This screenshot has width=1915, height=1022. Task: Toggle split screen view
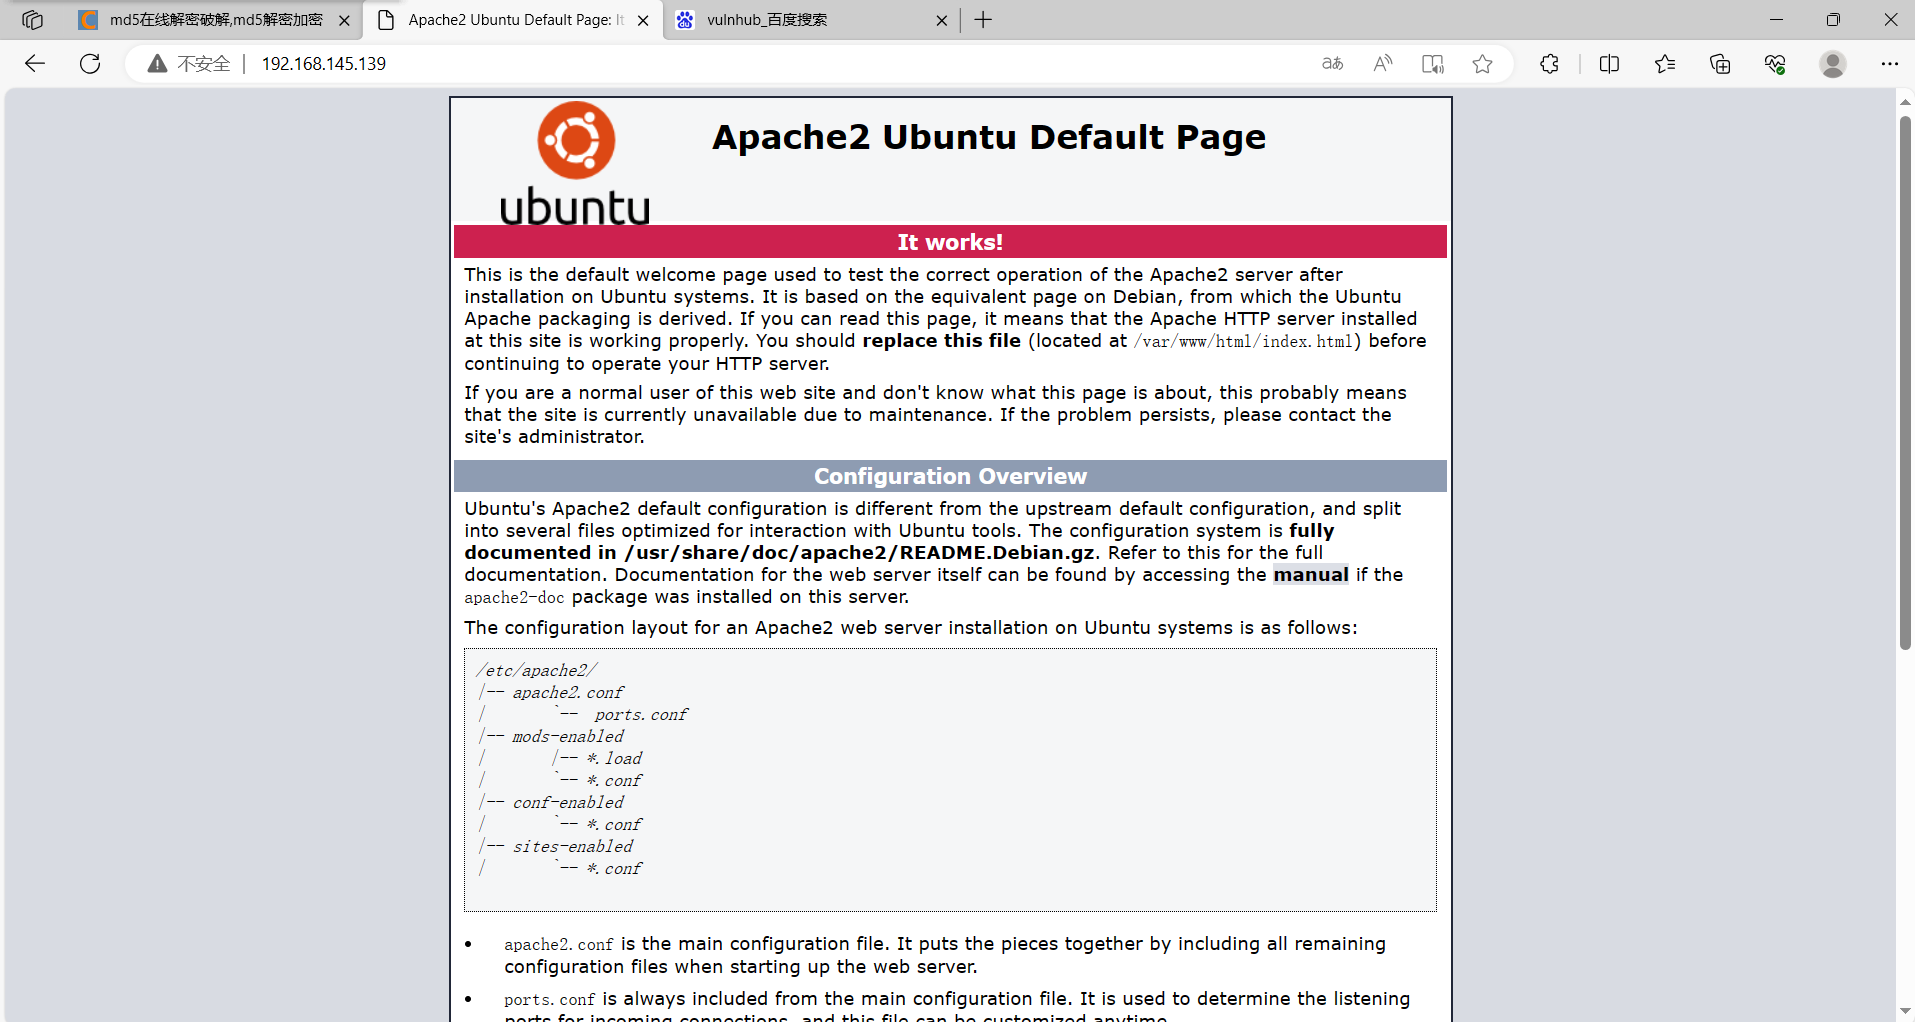tap(1609, 64)
